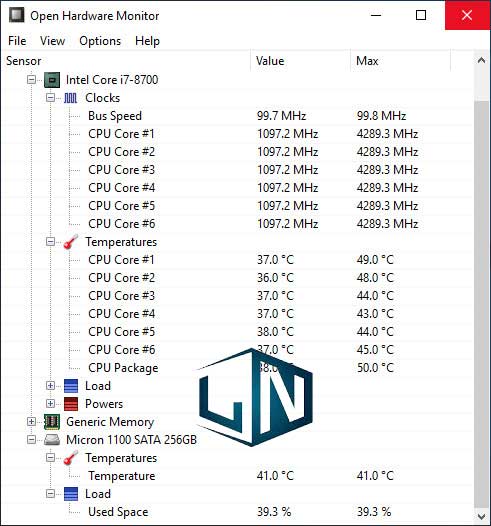The width and height of the screenshot is (491, 526).
Task: Click the Clocks waveform icon
Action: [70, 98]
